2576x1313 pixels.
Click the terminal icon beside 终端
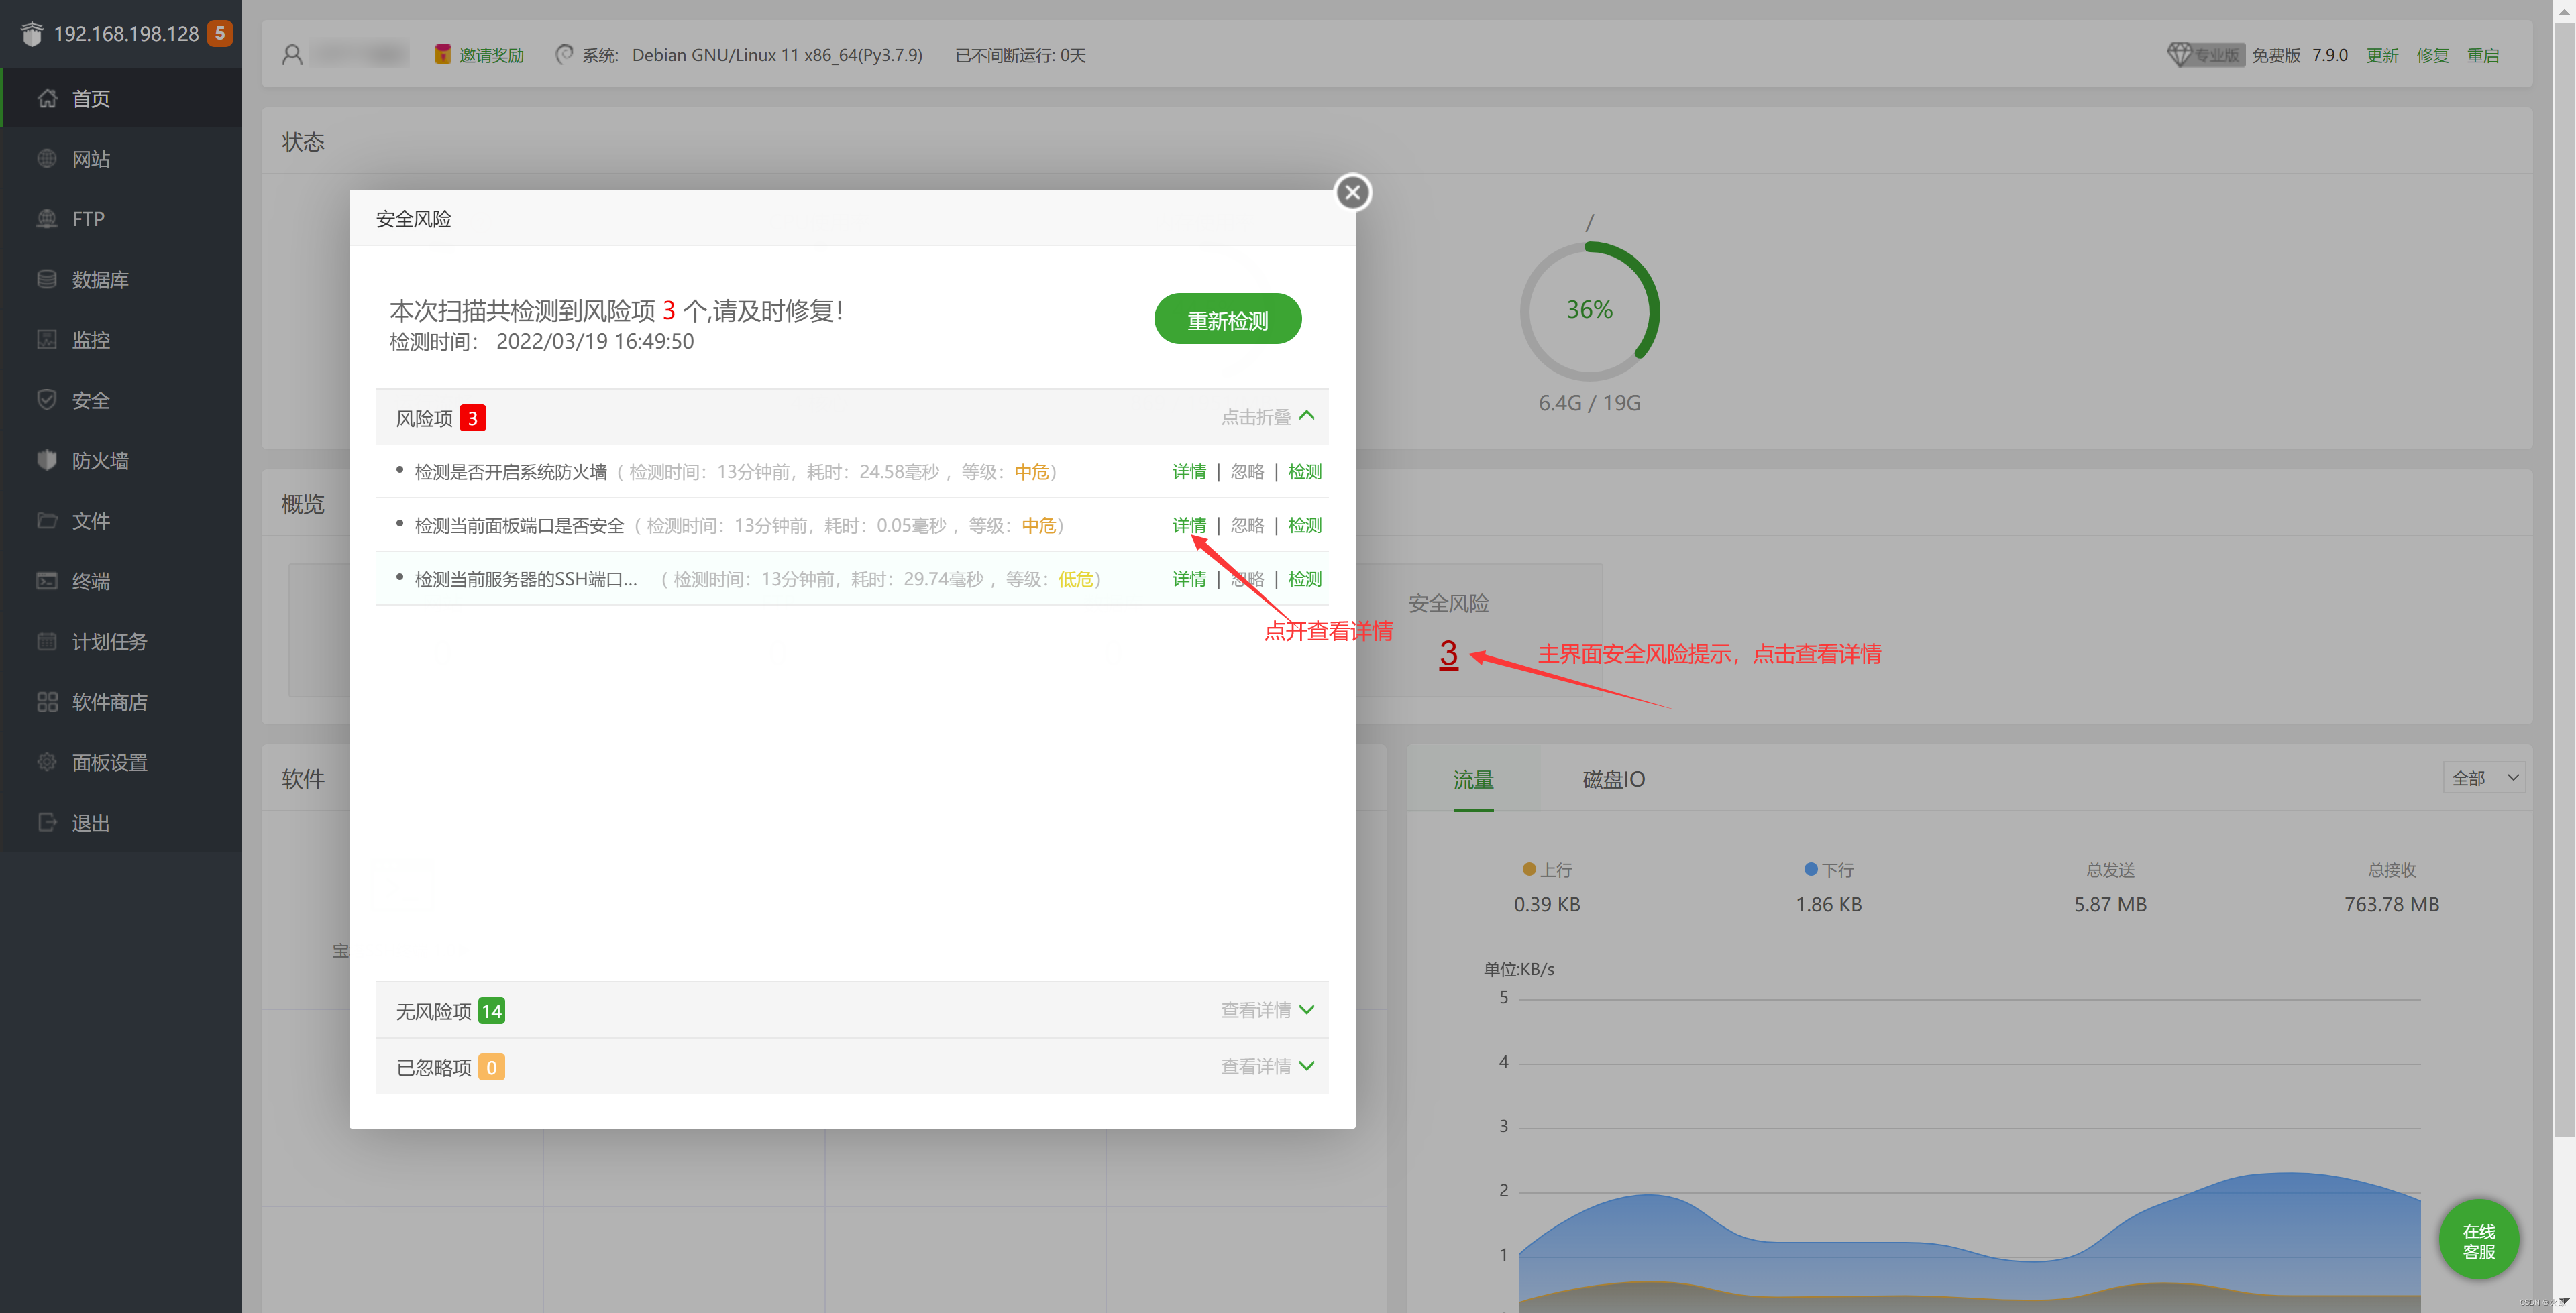coord(47,580)
